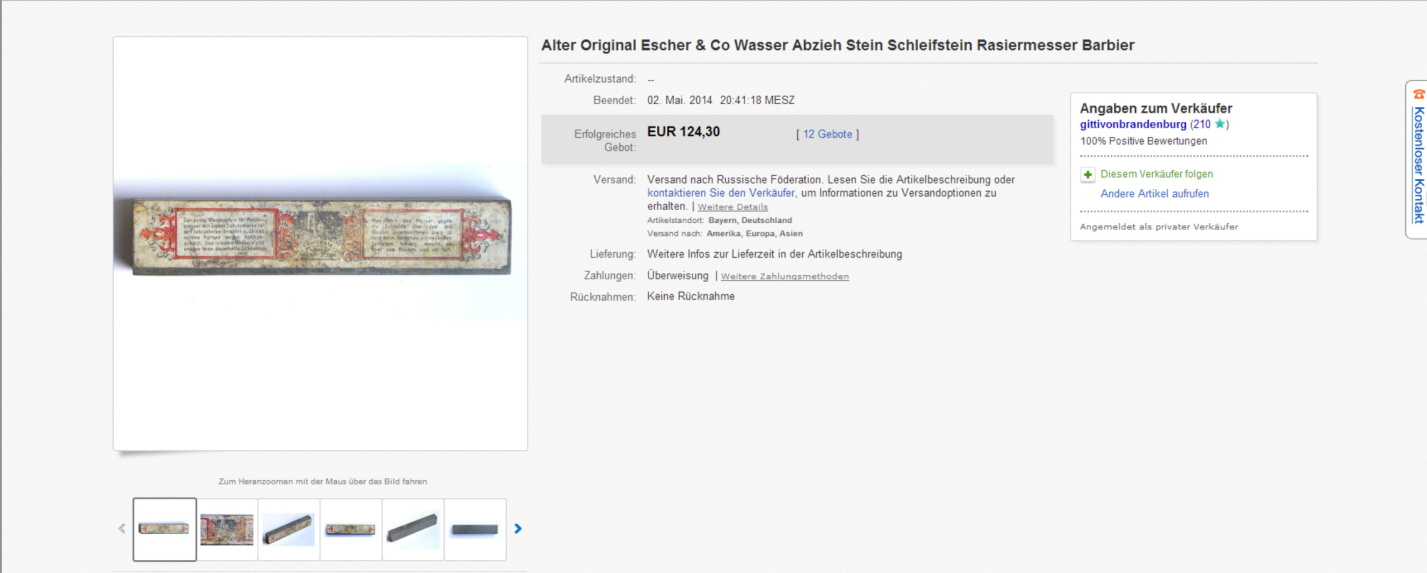Image resolution: width=1427 pixels, height=573 pixels.
Task: Show next thumbnails with the right arrow
Action: [x=518, y=529]
